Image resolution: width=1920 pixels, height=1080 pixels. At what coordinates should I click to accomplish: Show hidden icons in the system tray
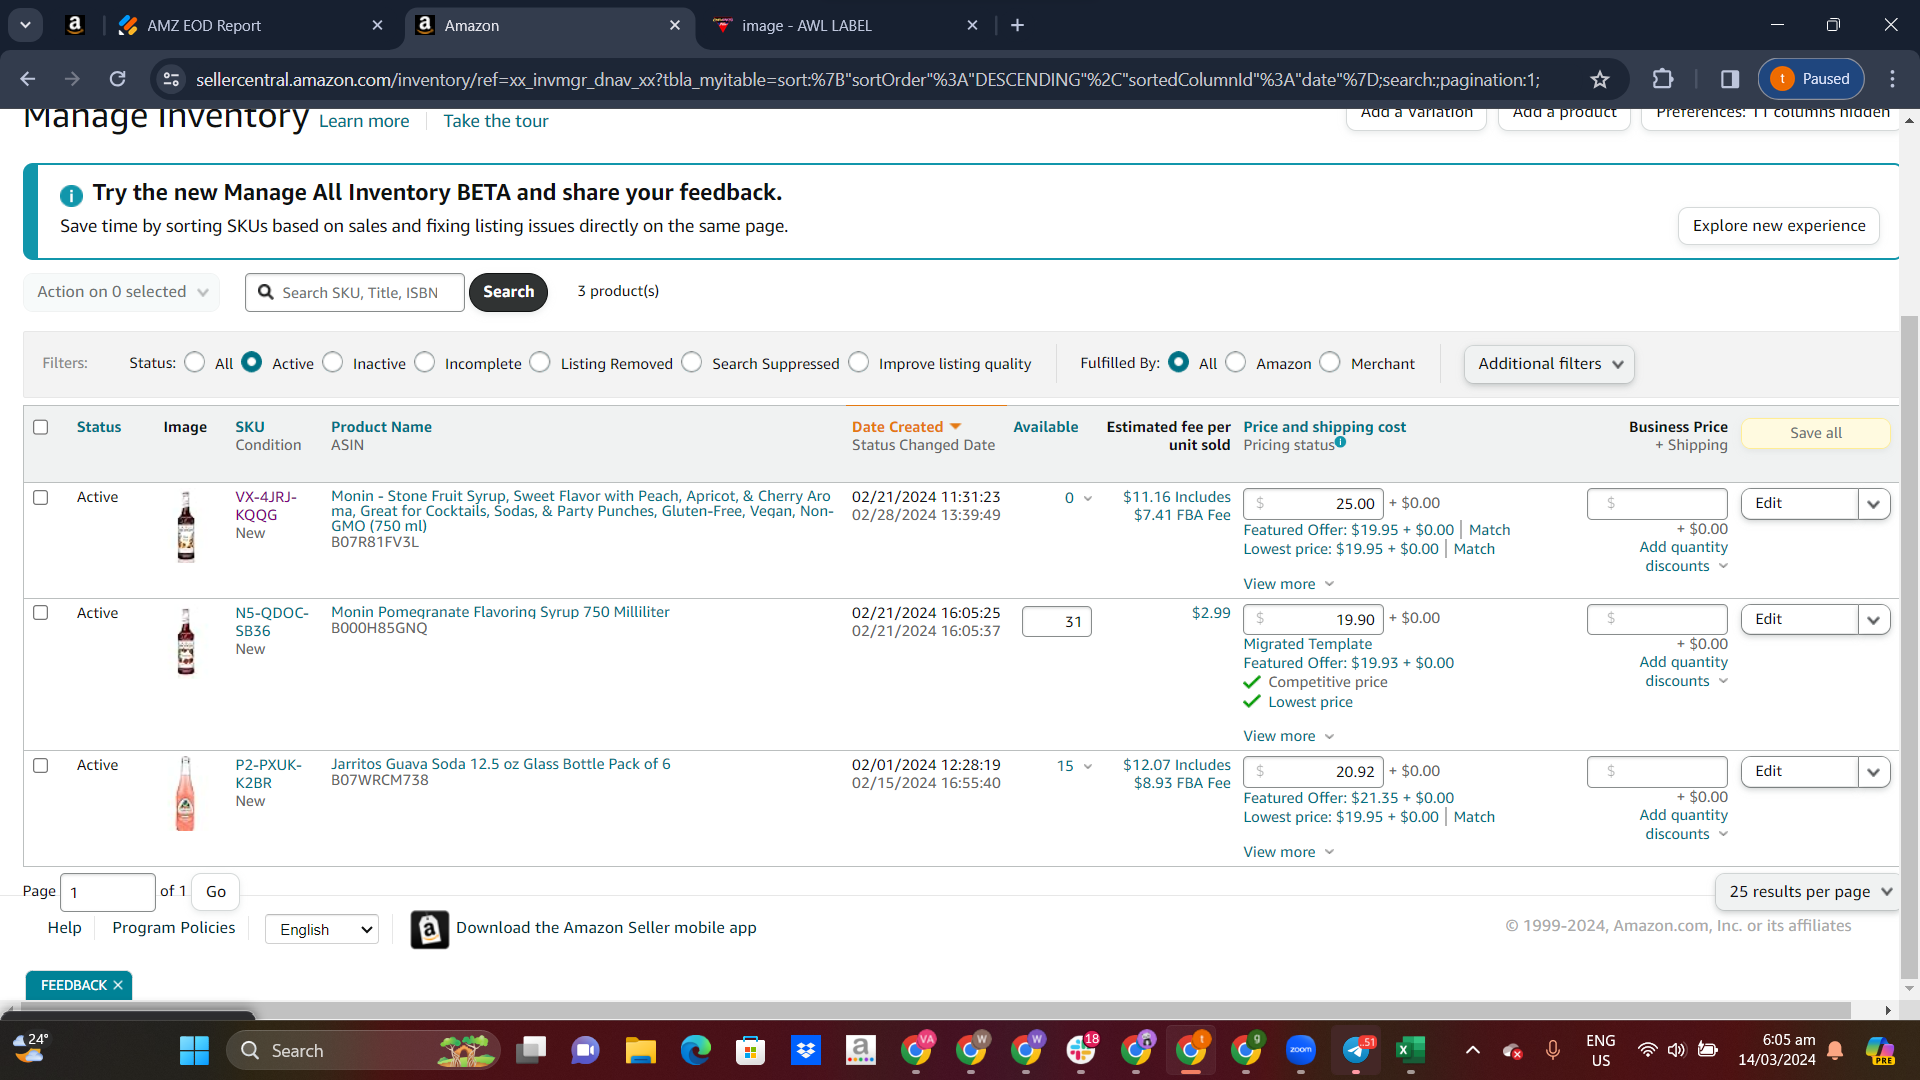(x=1473, y=1050)
